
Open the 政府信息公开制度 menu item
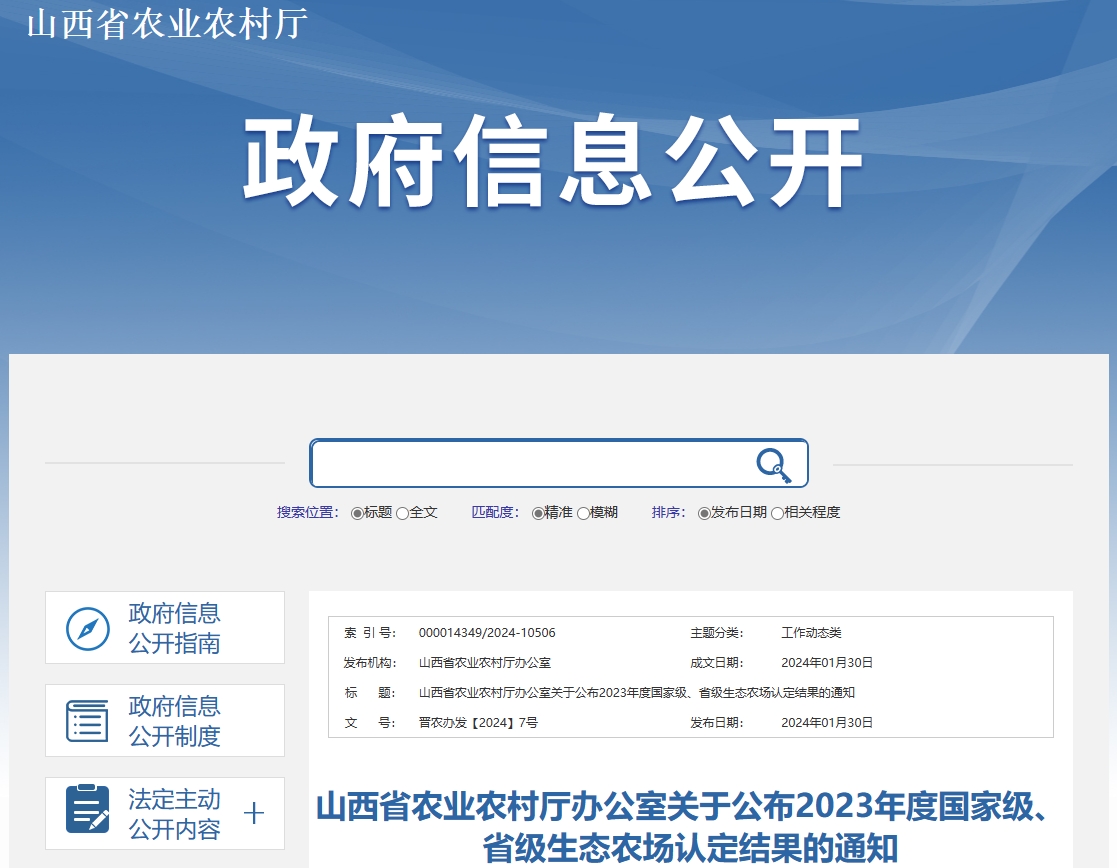174,721
